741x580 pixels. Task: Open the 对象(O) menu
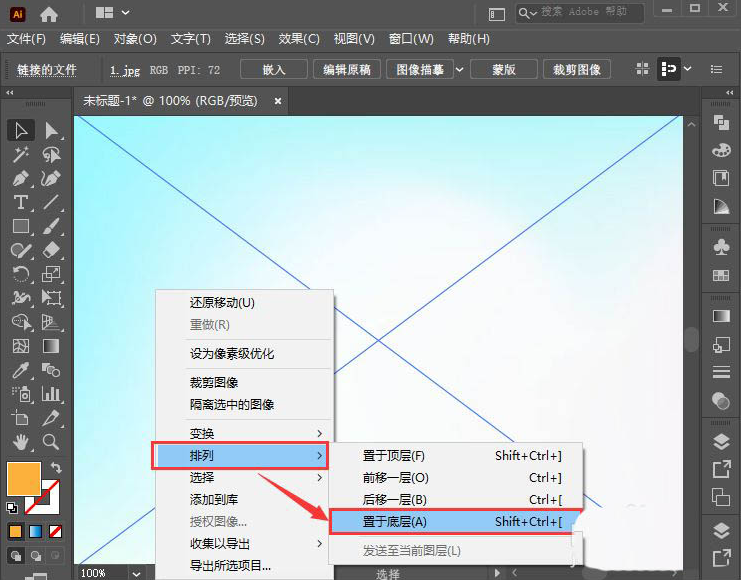tap(135, 39)
